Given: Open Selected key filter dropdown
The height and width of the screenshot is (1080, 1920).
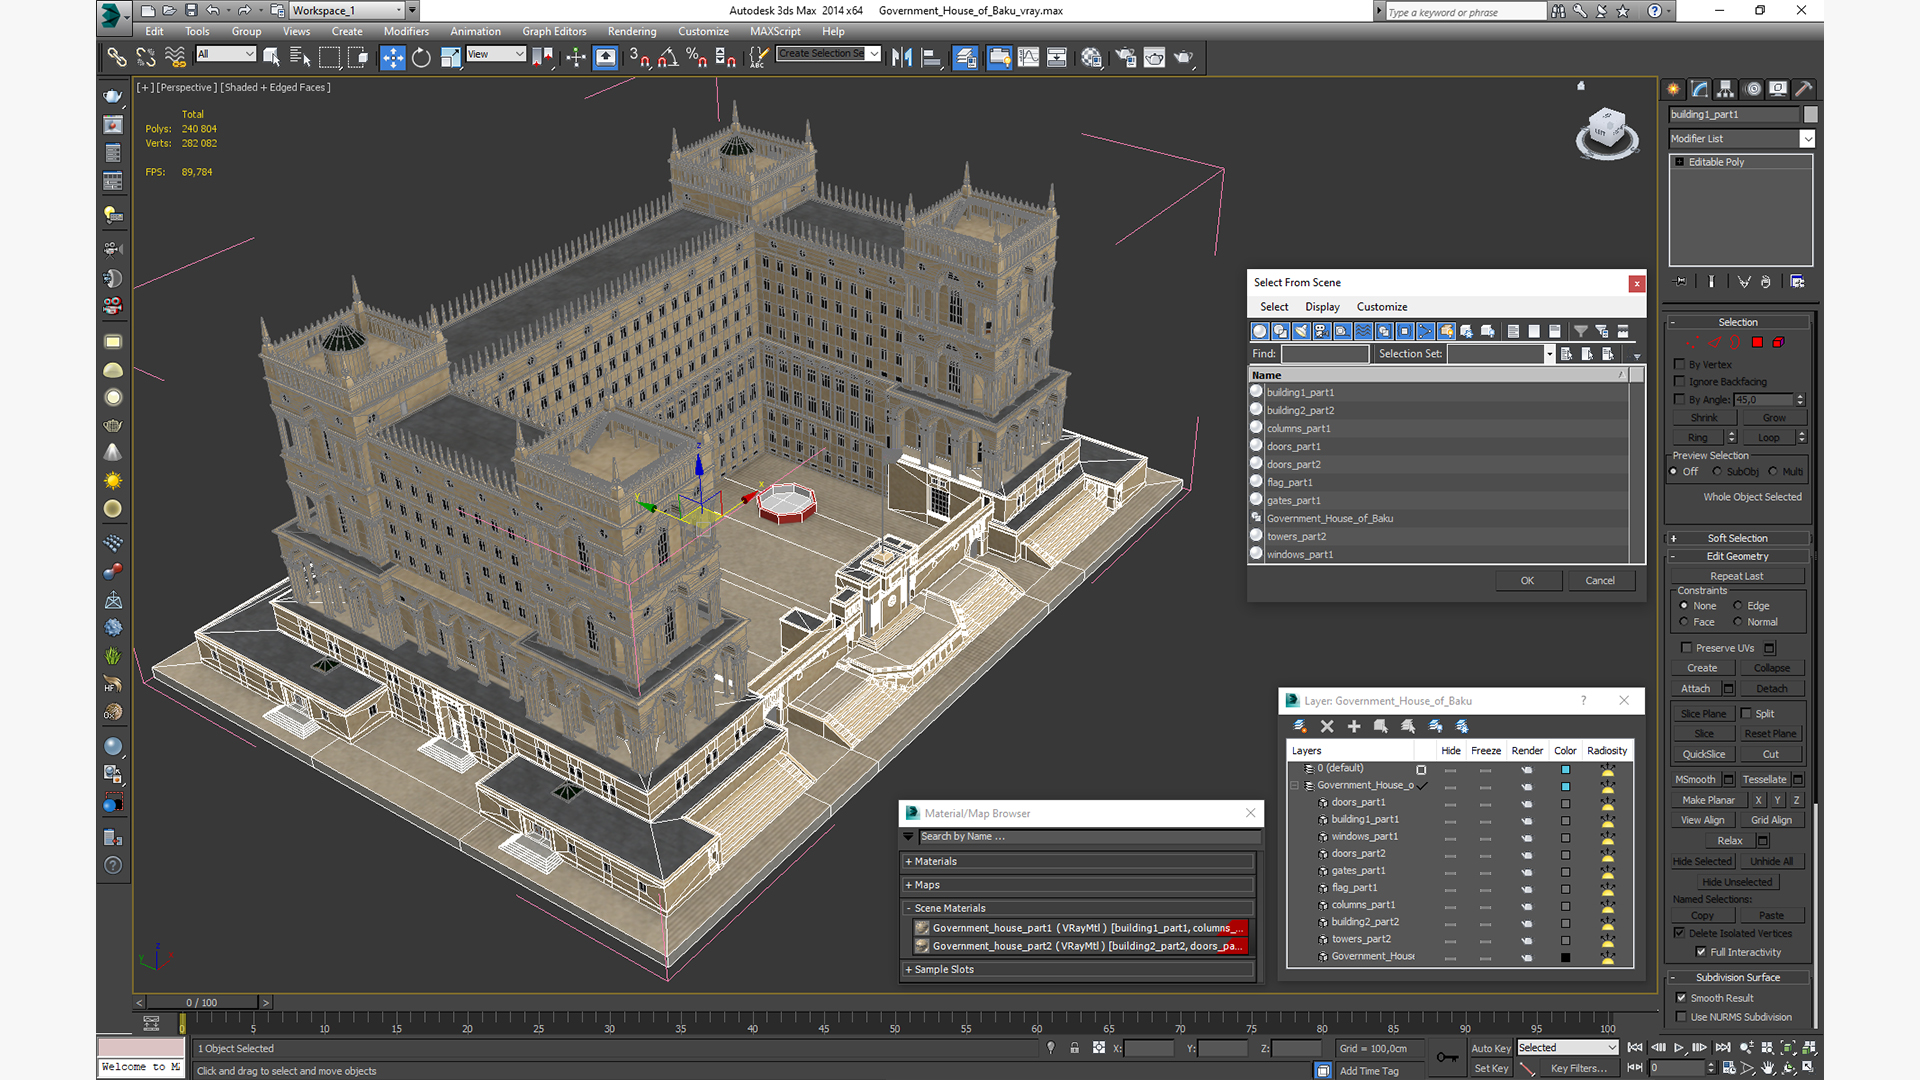Looking at the screenshot, I should [1567, 1048].
